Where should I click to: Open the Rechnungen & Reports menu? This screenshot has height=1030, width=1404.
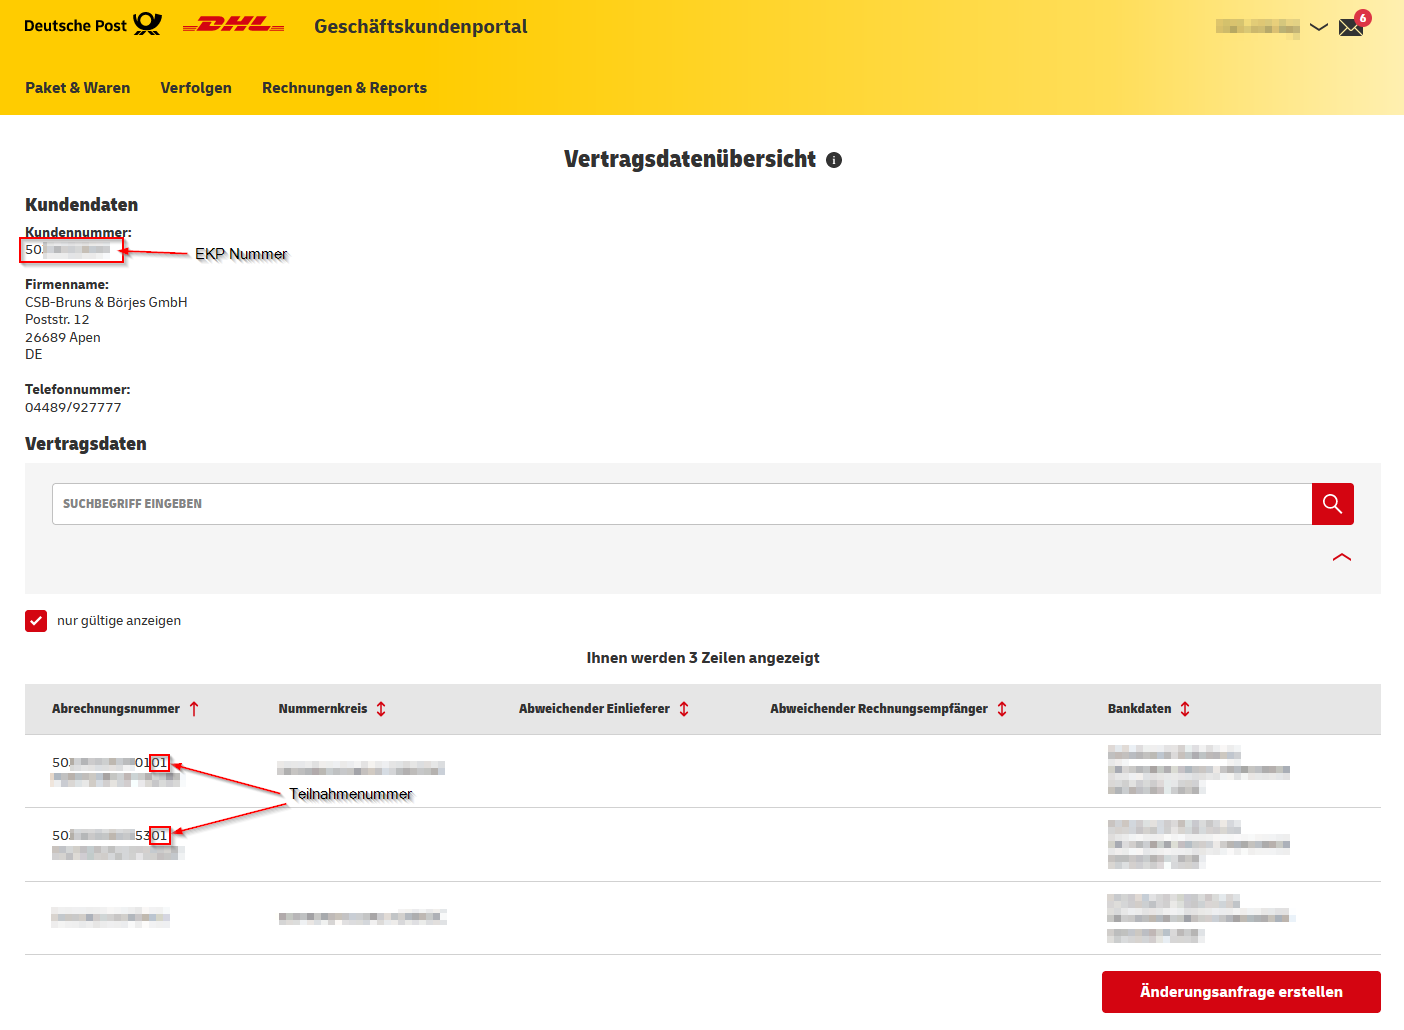pyautogui.click(x=344, y=88)
